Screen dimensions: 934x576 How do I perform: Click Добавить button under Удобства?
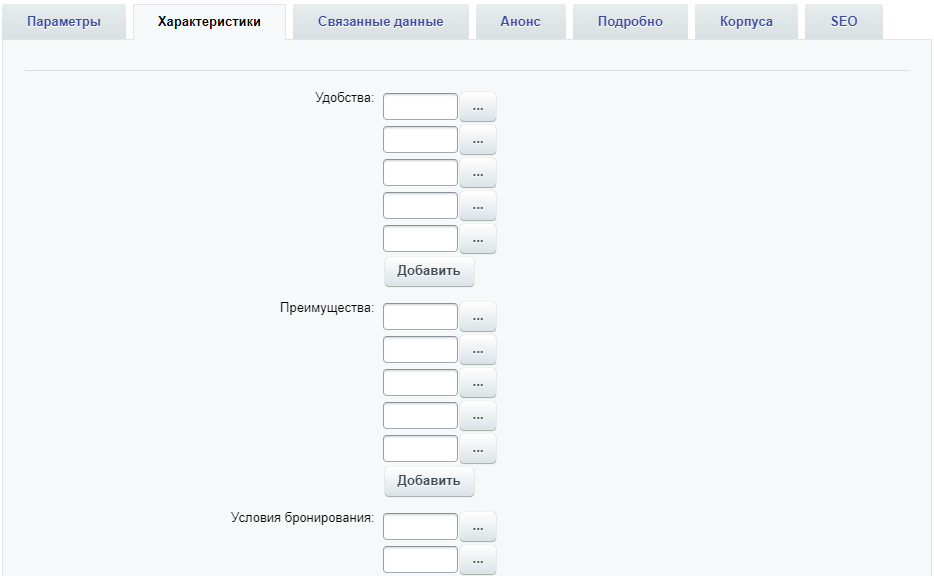pos(429,271)
